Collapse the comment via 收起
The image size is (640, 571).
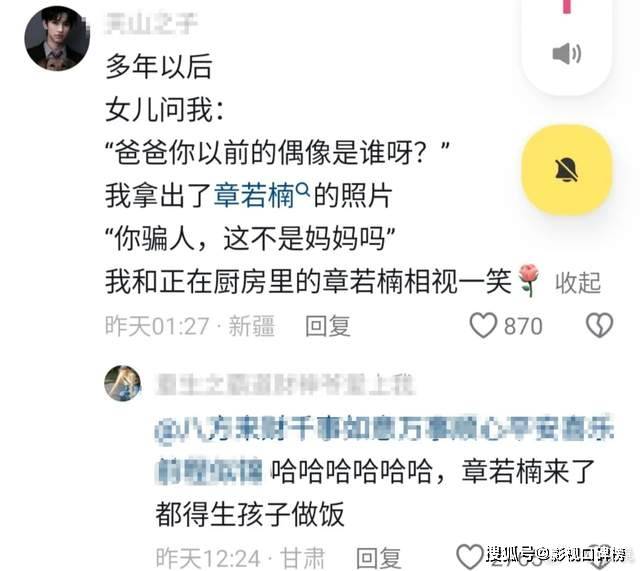[x=578, y=283]
